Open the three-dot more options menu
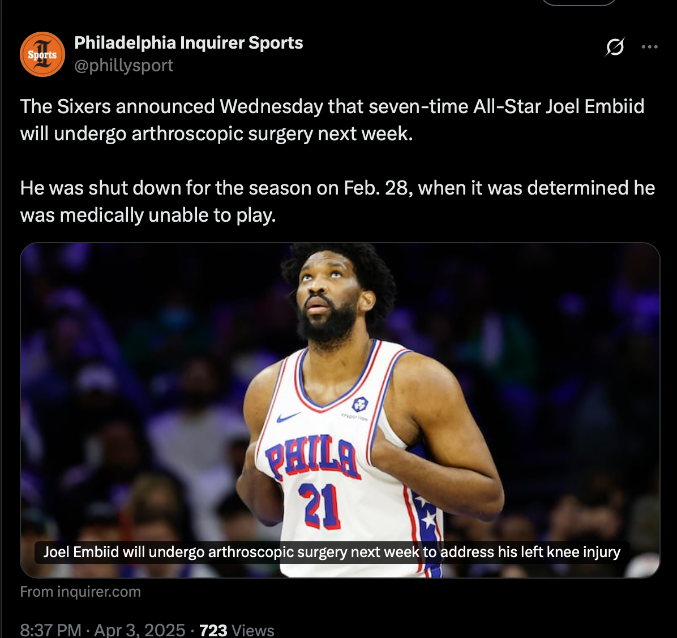Viewport: 677px width, 638px height. [x=649, y=47]
